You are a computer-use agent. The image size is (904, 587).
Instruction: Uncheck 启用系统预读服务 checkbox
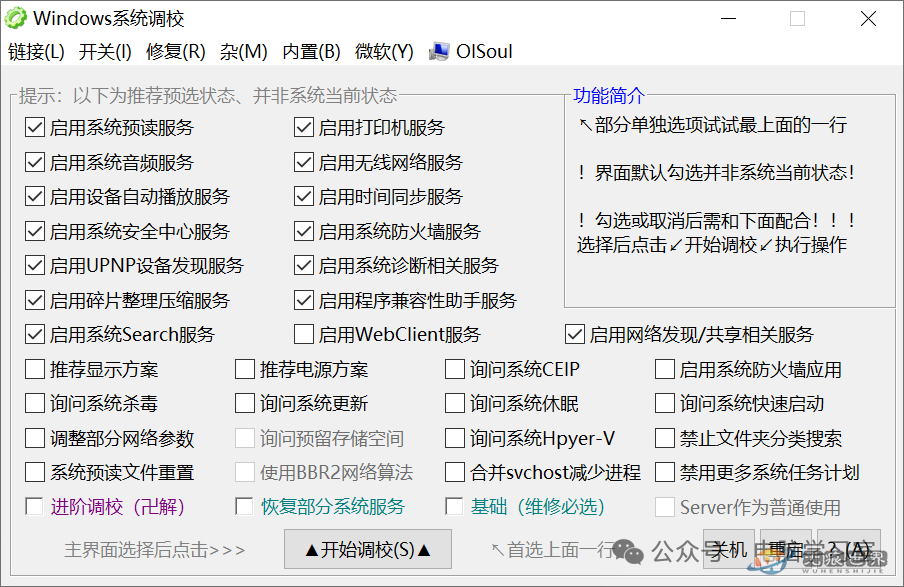(x=35, y=128)
